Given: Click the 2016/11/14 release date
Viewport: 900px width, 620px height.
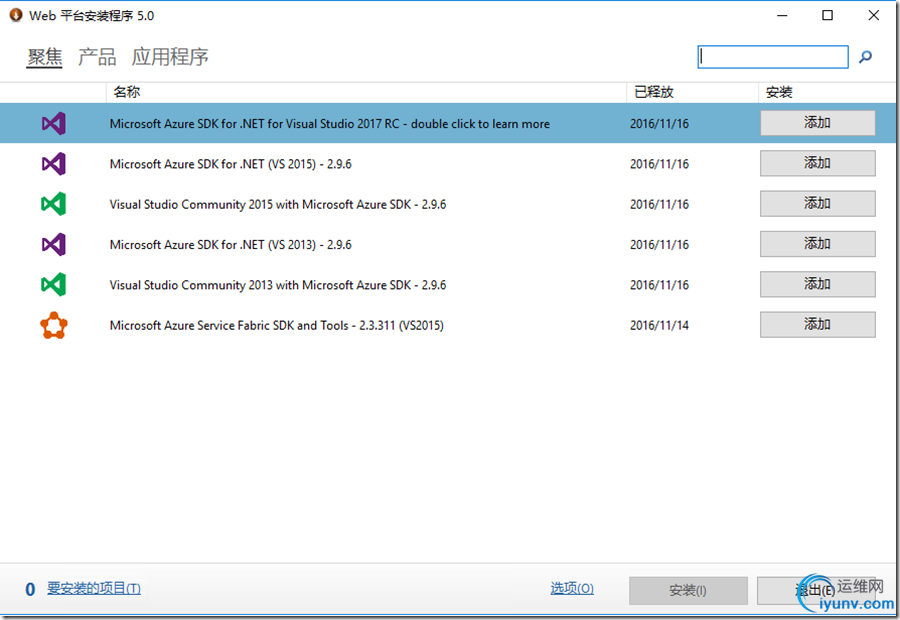Looking at the screenshot, I should tap(659, 326).
